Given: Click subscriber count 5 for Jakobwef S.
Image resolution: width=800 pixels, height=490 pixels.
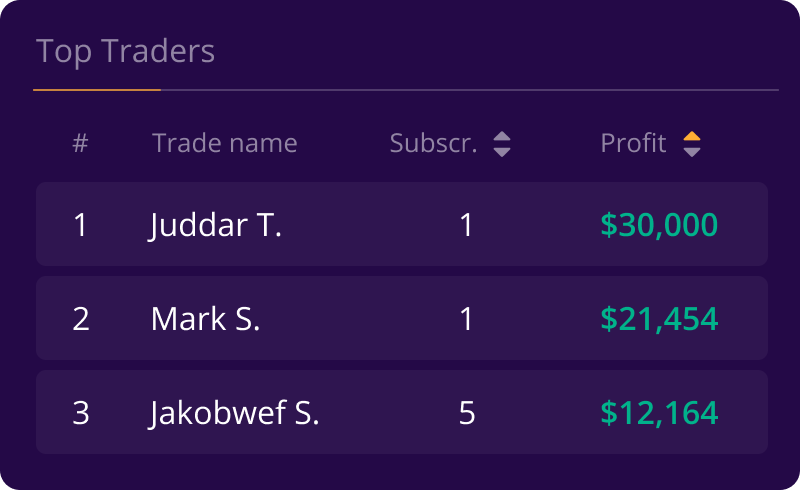Looking at the screenshot, I should (x=467, y=413).
